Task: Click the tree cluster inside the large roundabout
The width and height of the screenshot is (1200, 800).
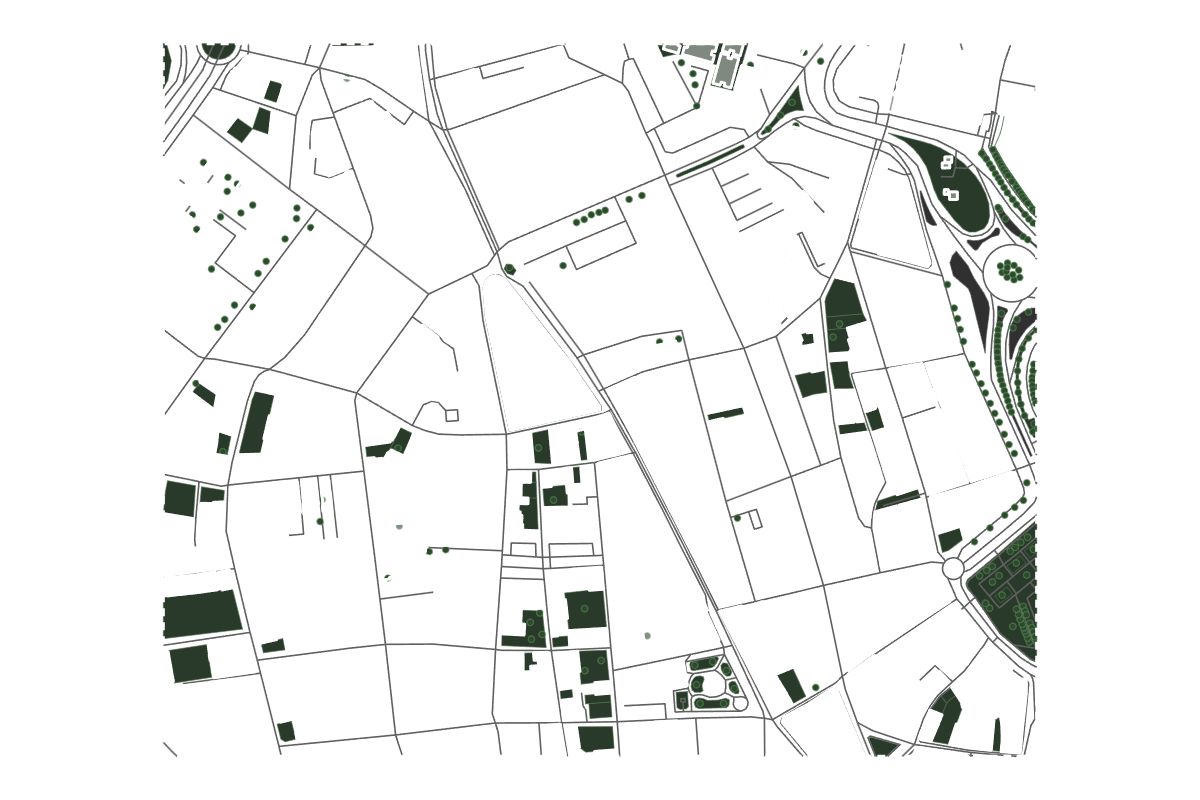Action: [x=1011, y=270]
